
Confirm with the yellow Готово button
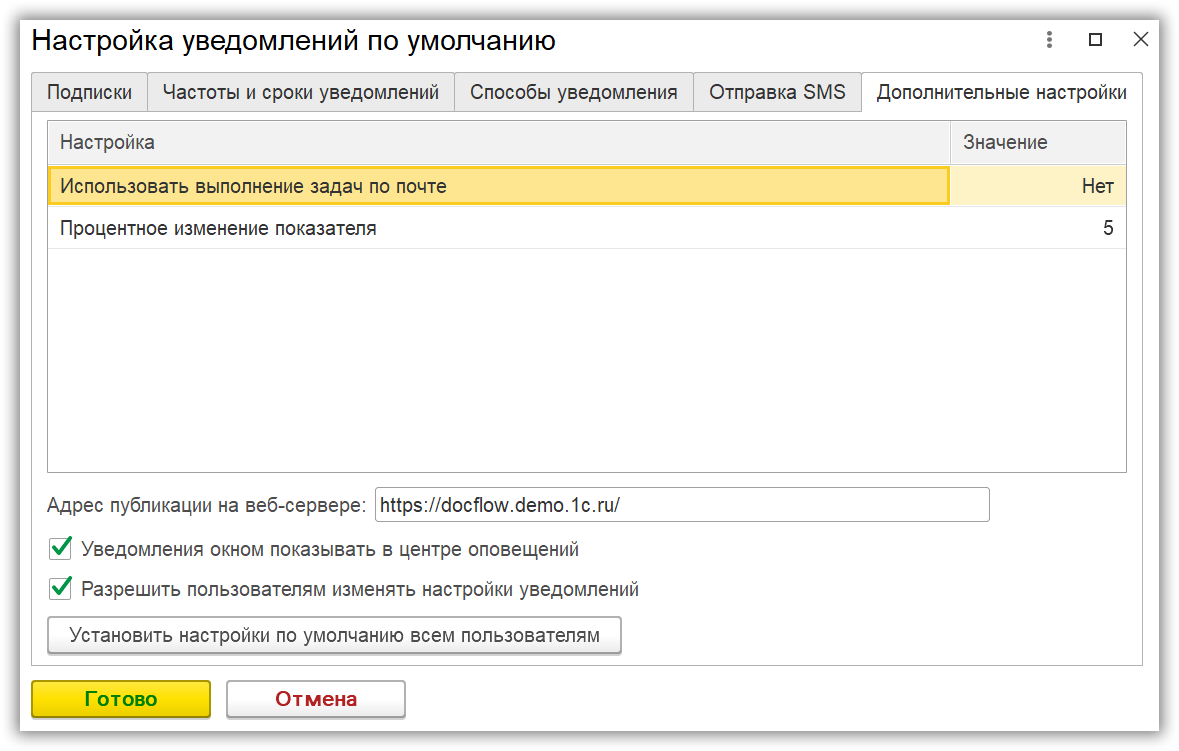(121, 699)
